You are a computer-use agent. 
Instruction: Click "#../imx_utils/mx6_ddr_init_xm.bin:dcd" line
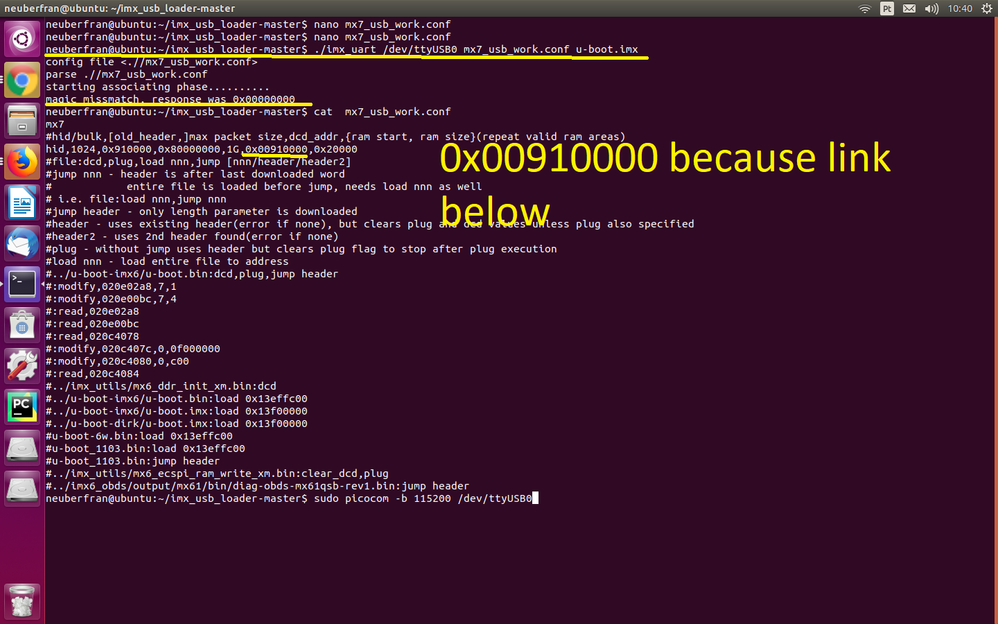[160, 386]
